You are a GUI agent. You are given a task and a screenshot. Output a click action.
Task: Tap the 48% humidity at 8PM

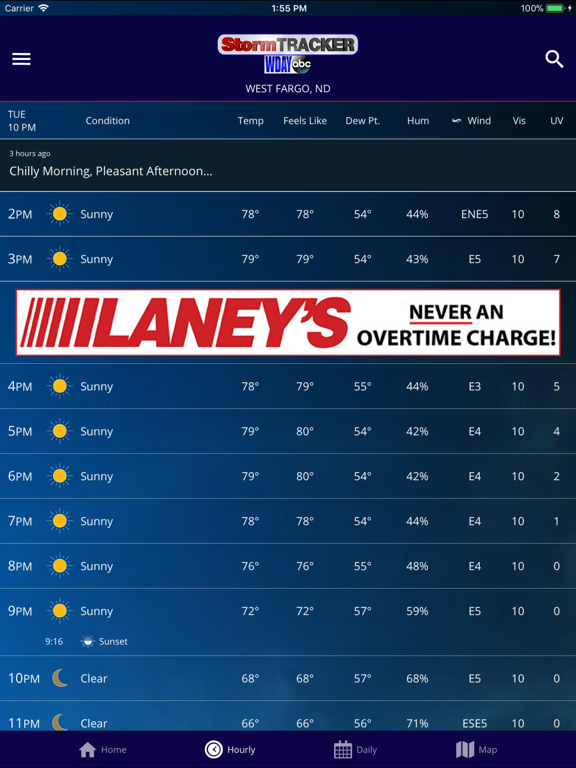(x=417, y=566)
